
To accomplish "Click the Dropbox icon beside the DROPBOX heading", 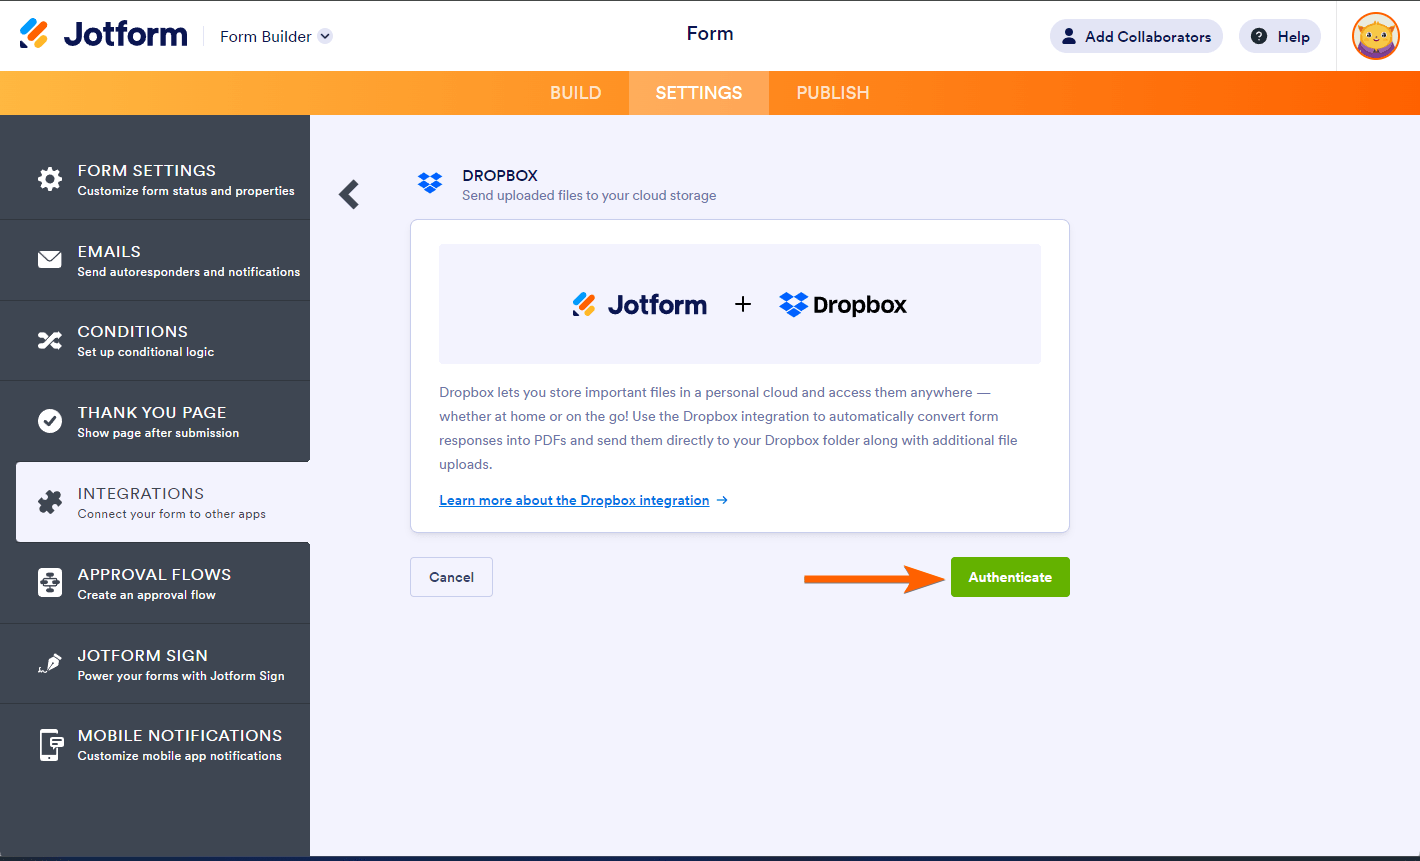I will point(430,183).
